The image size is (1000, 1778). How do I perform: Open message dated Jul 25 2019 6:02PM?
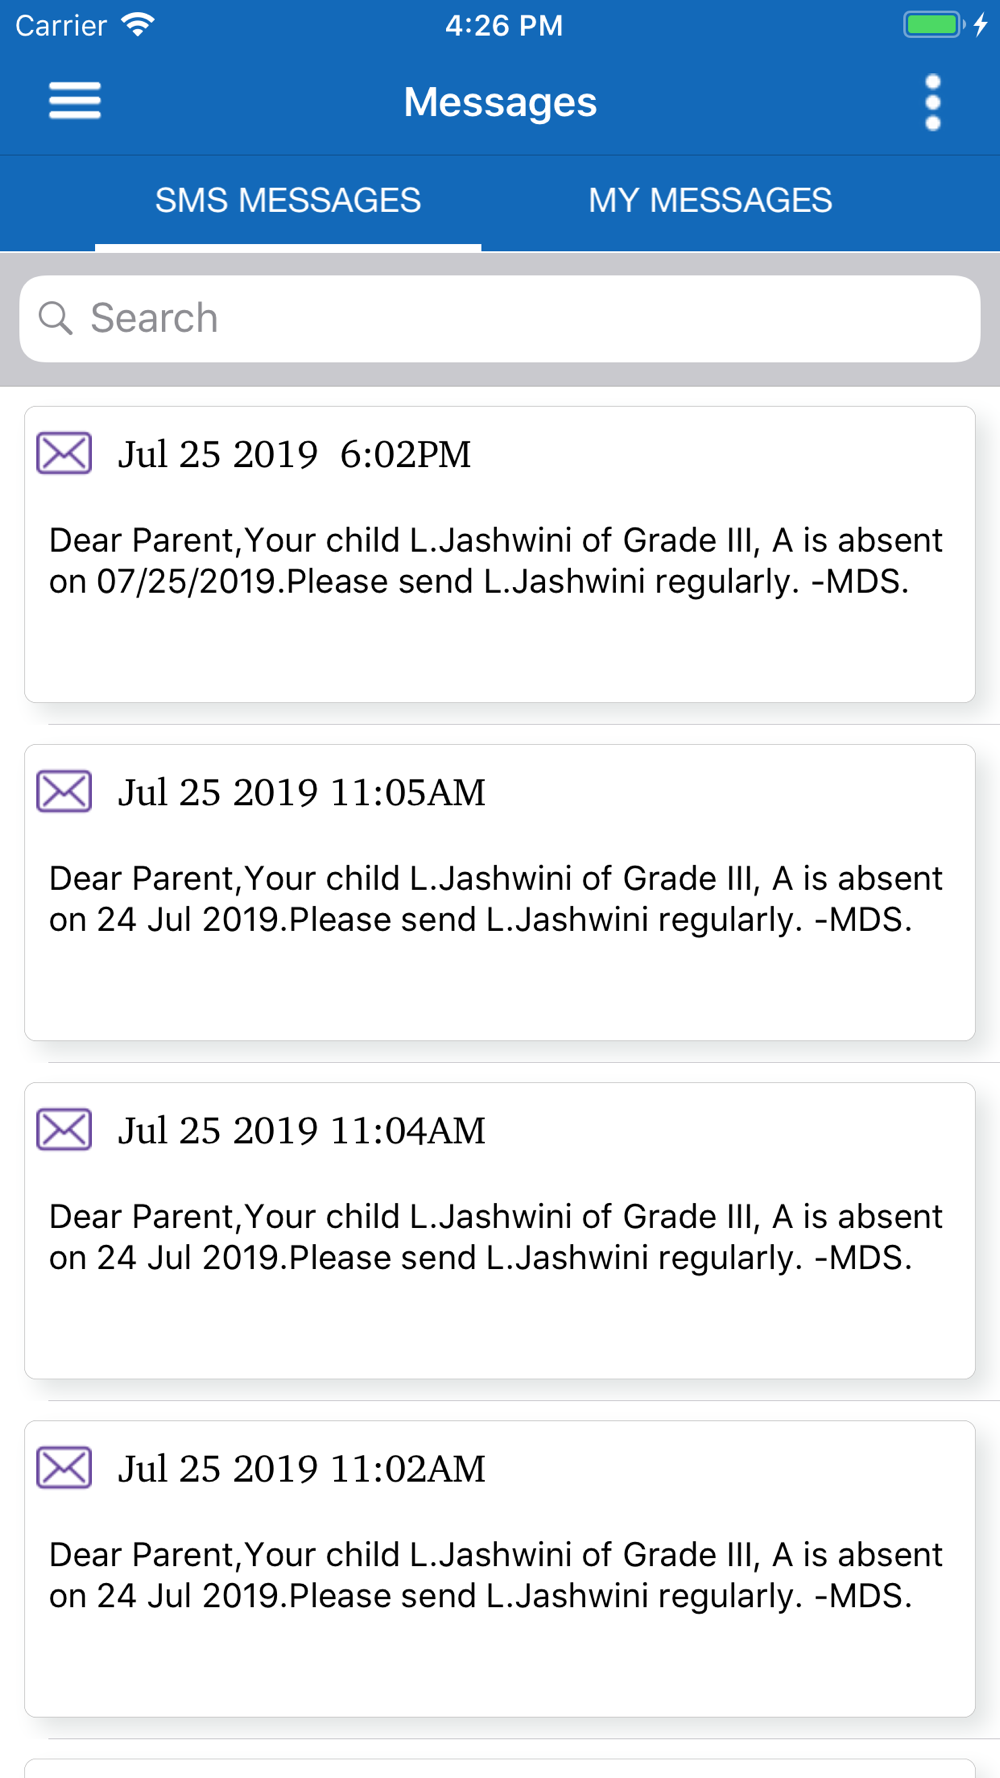click(500, 554)
